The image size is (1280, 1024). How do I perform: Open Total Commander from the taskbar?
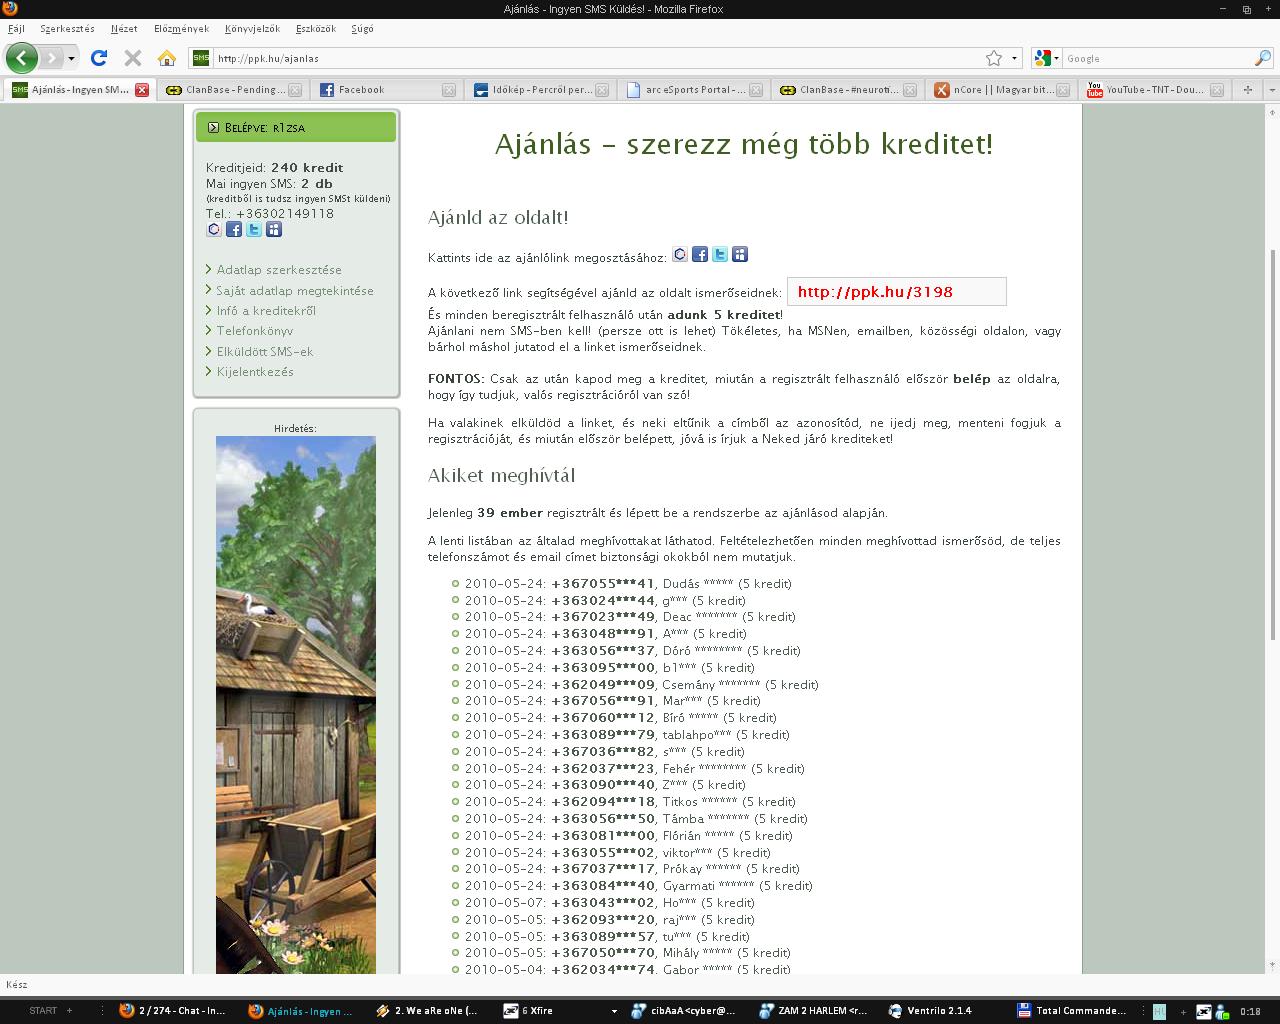(1074, 1011)
